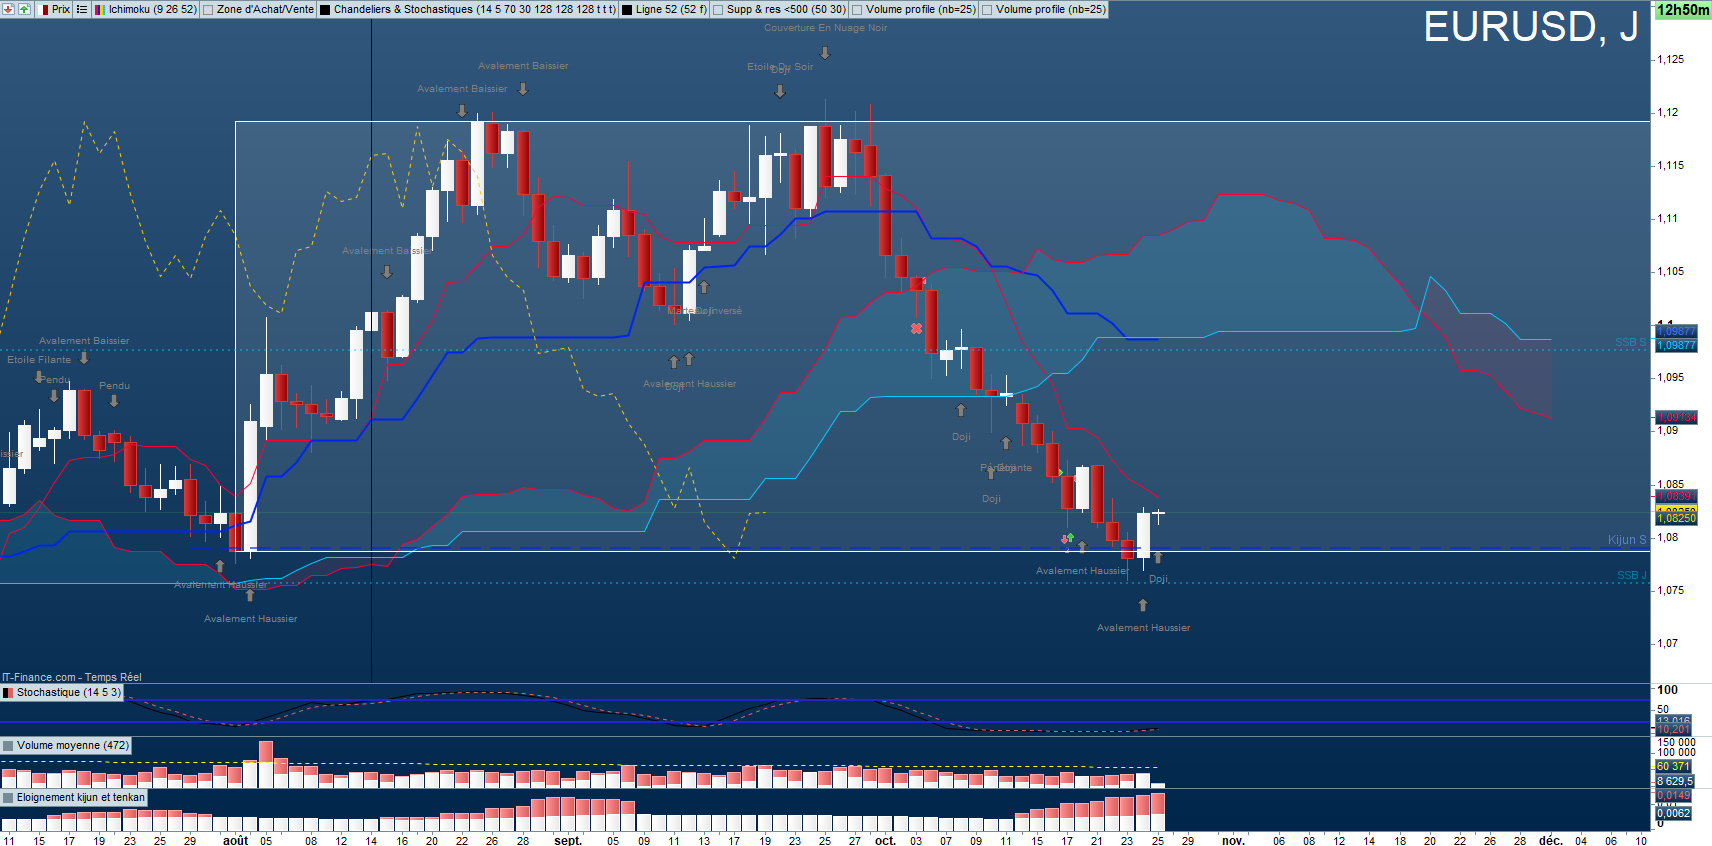Open the Prix indicator settings label
The image size is (1712, 846).
[x=61, y=9]
